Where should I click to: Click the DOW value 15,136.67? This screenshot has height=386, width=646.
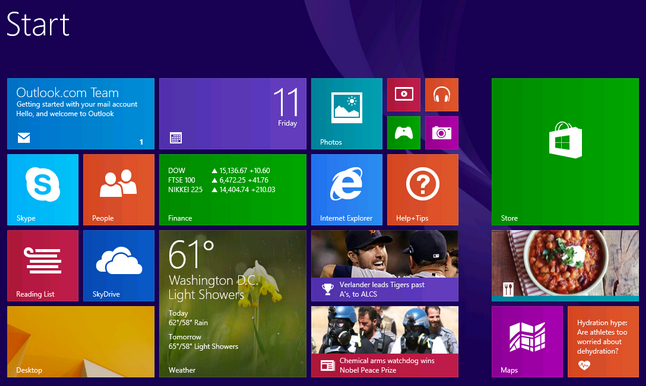pyautogui.click(x=233, y=171)
